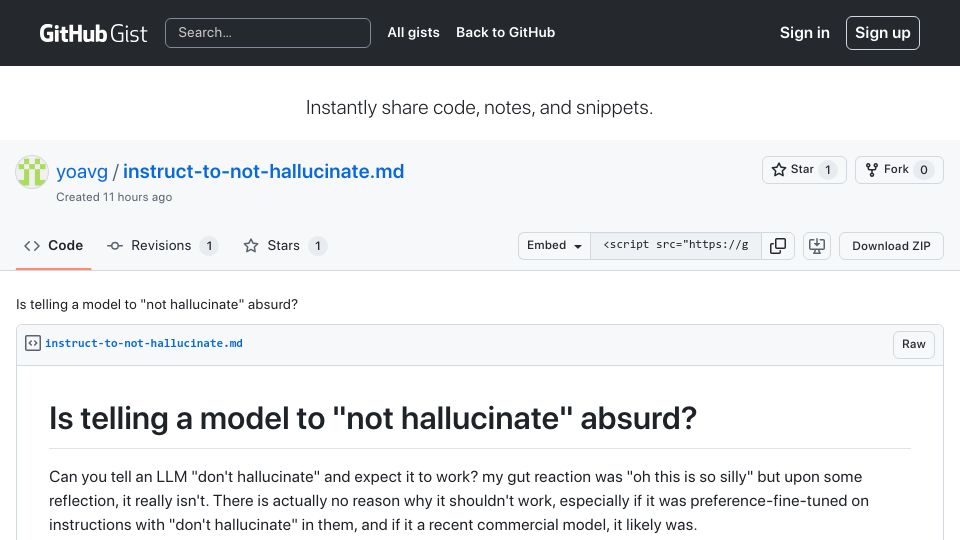Image resolution: width=960 pixels, height=540 pixels.
Task: Switch to the Stars tab
Action: pos(285,246)
